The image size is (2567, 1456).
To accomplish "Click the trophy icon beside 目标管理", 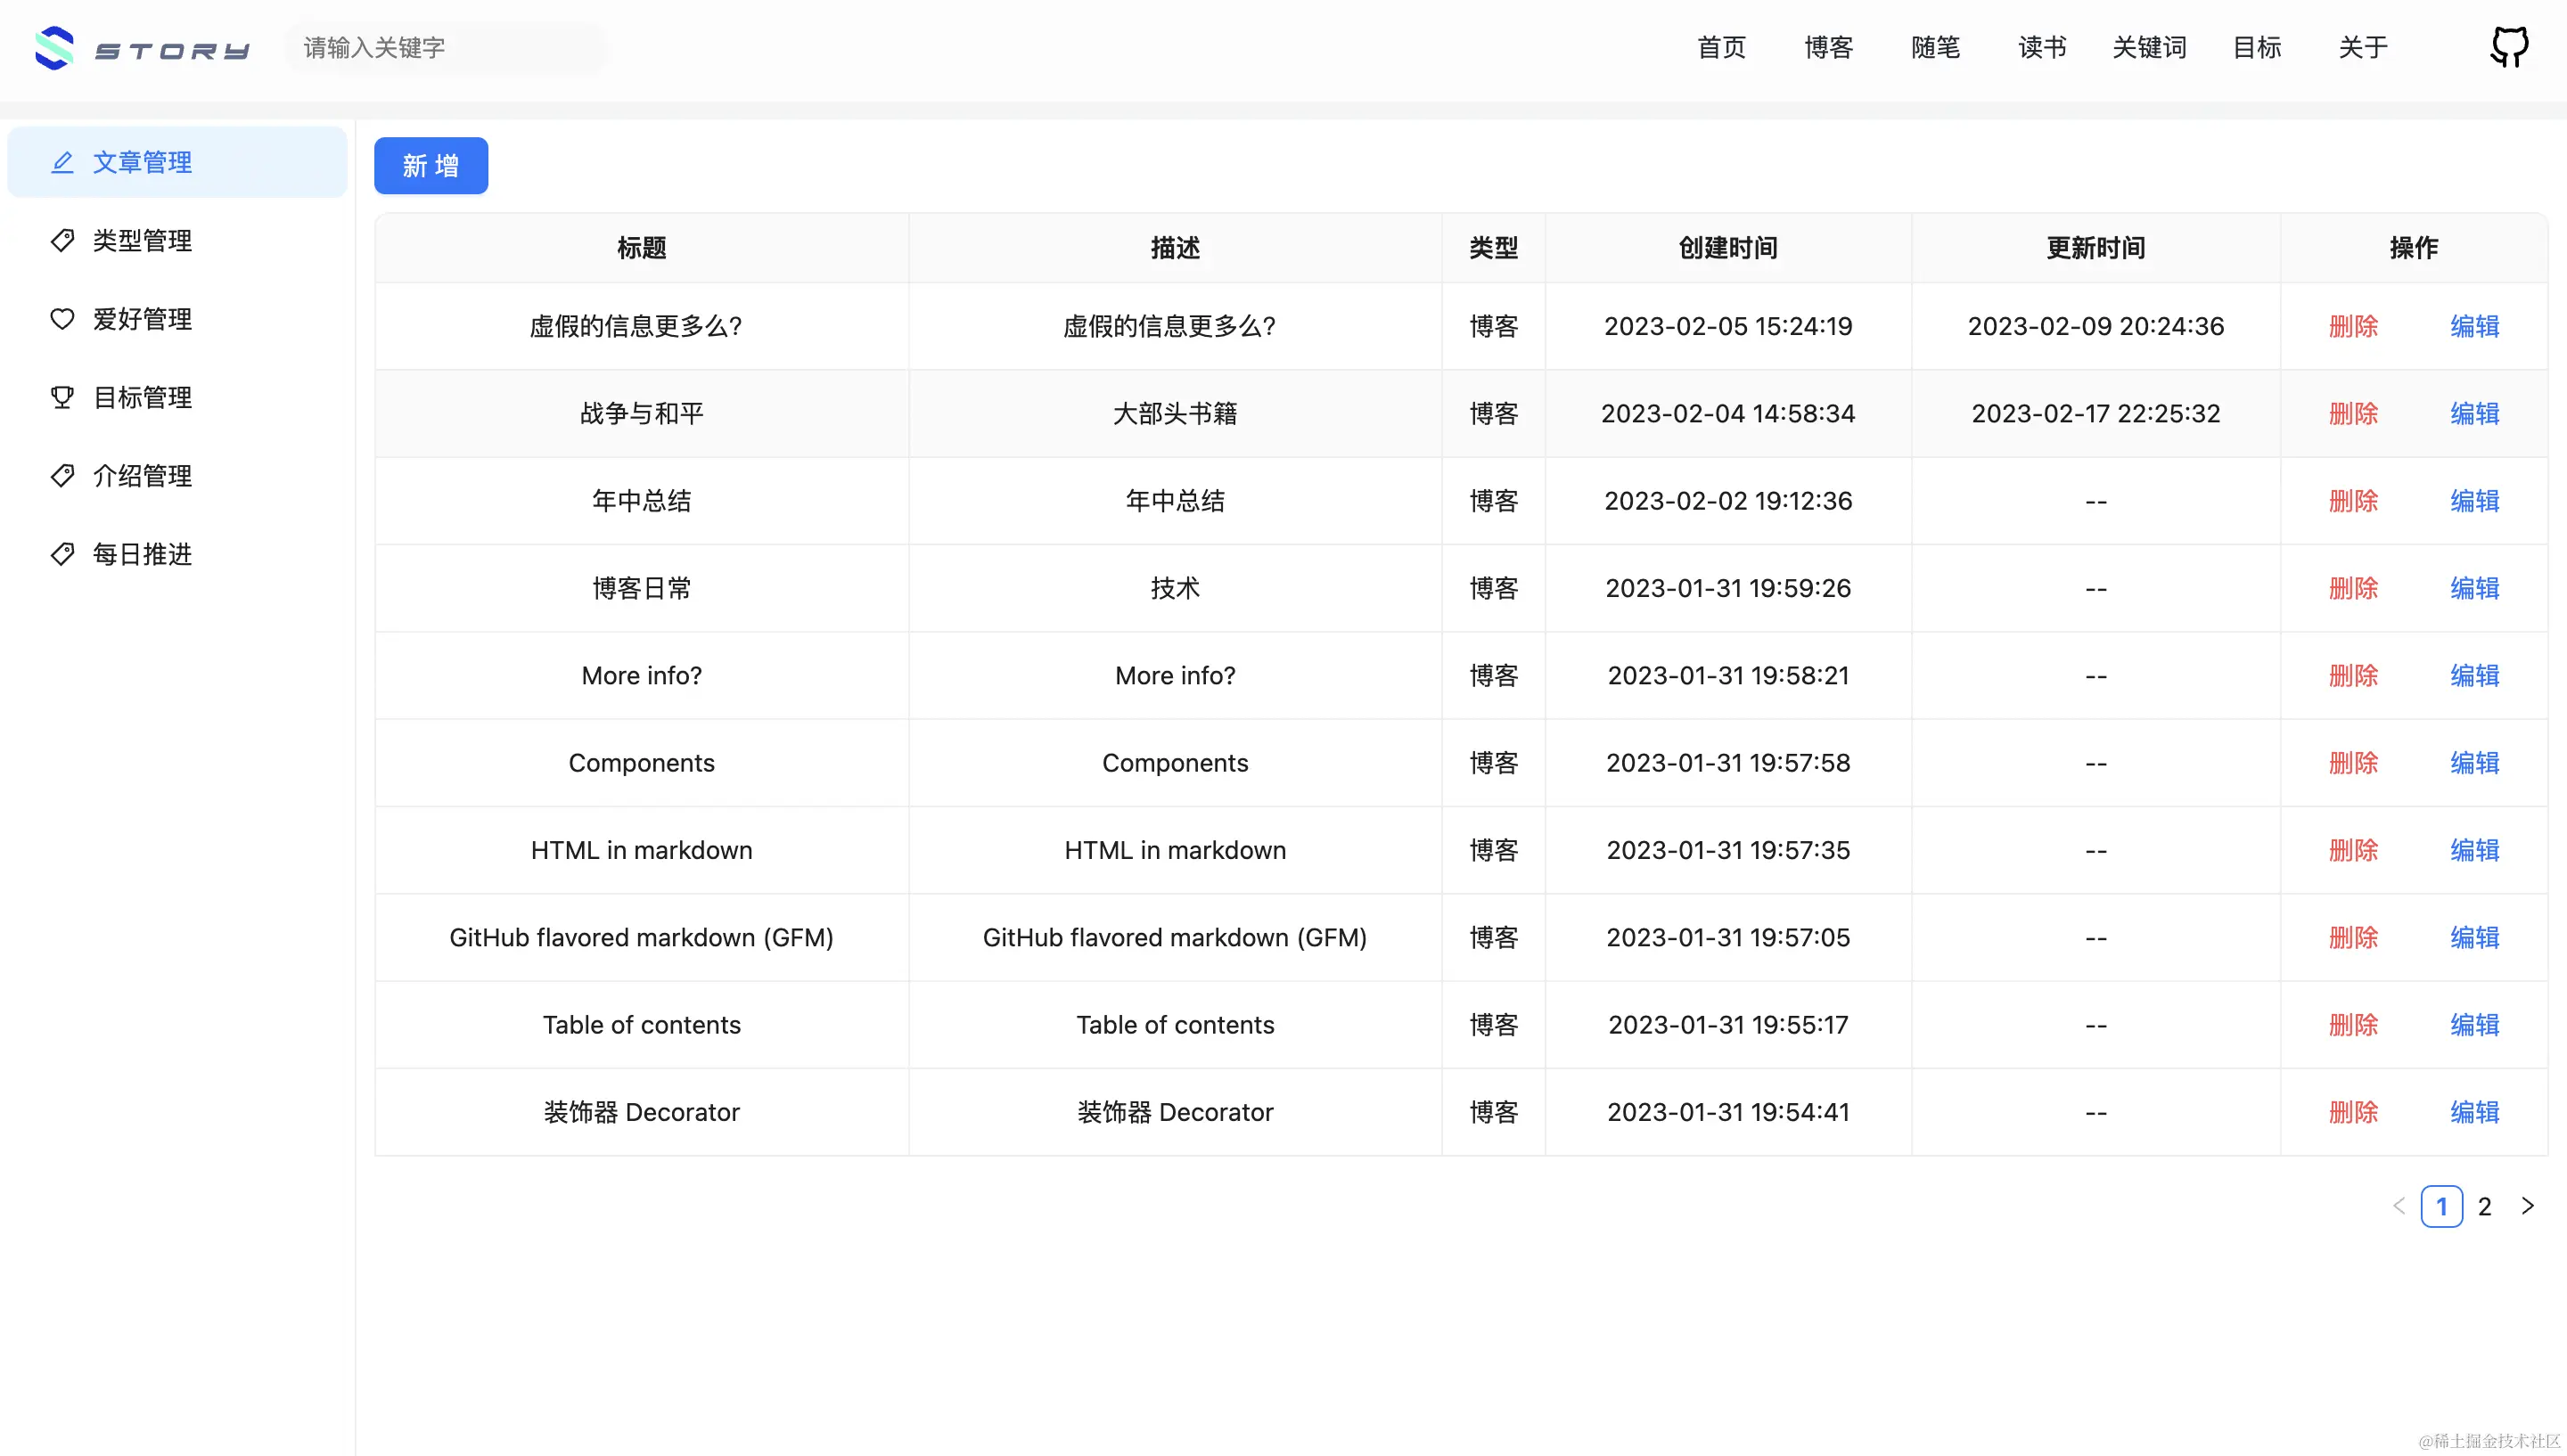I will pyautogui.click(x=62, y=397).
